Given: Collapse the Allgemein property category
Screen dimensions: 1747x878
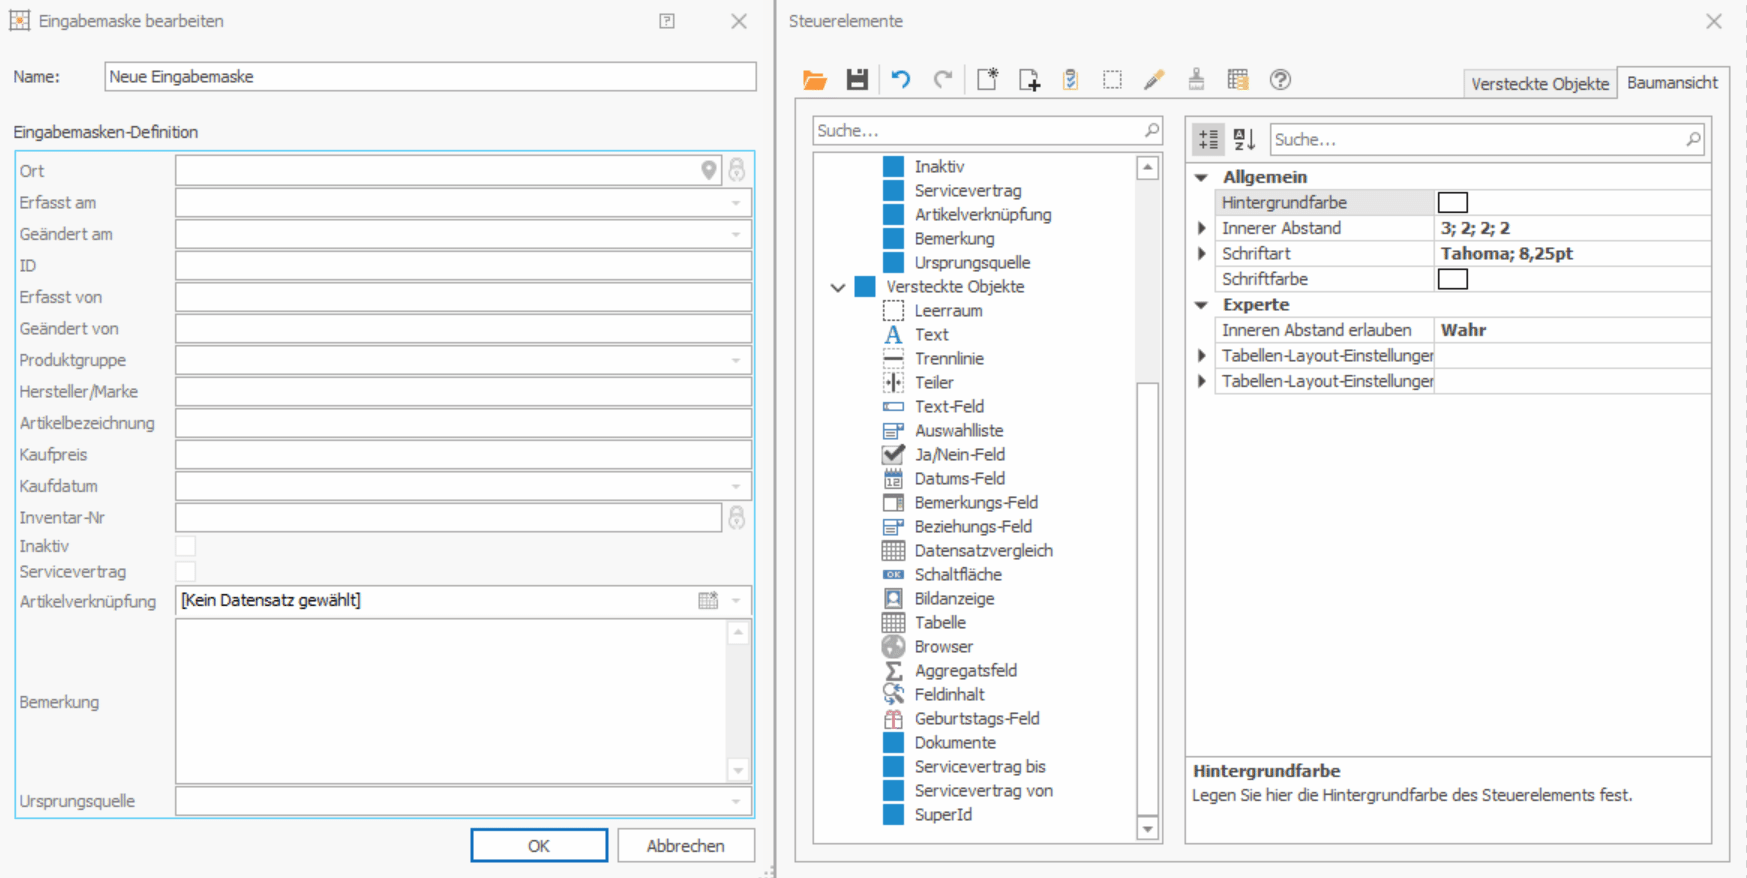Looking at the screenshot, I should (x=1201, y=177).
